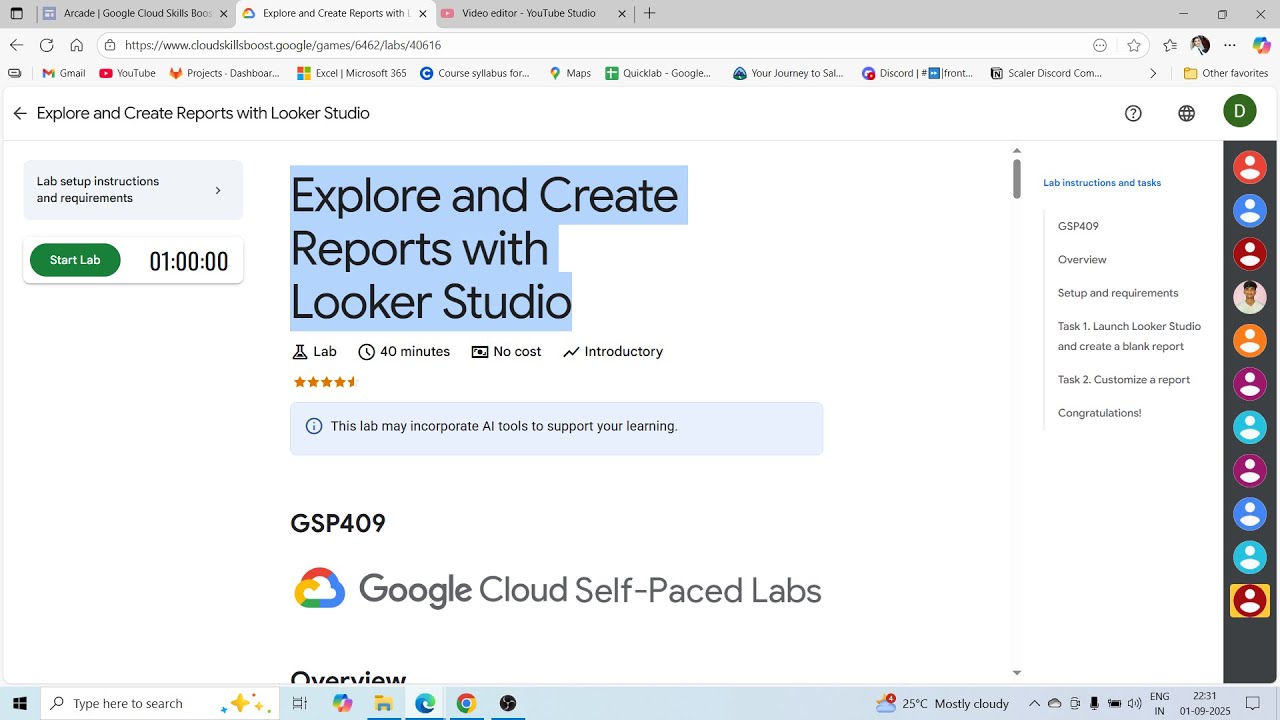Open the tab actions menu icon
The height and width of the screenshot is (720, 1280).
click(x=16, y=14)
